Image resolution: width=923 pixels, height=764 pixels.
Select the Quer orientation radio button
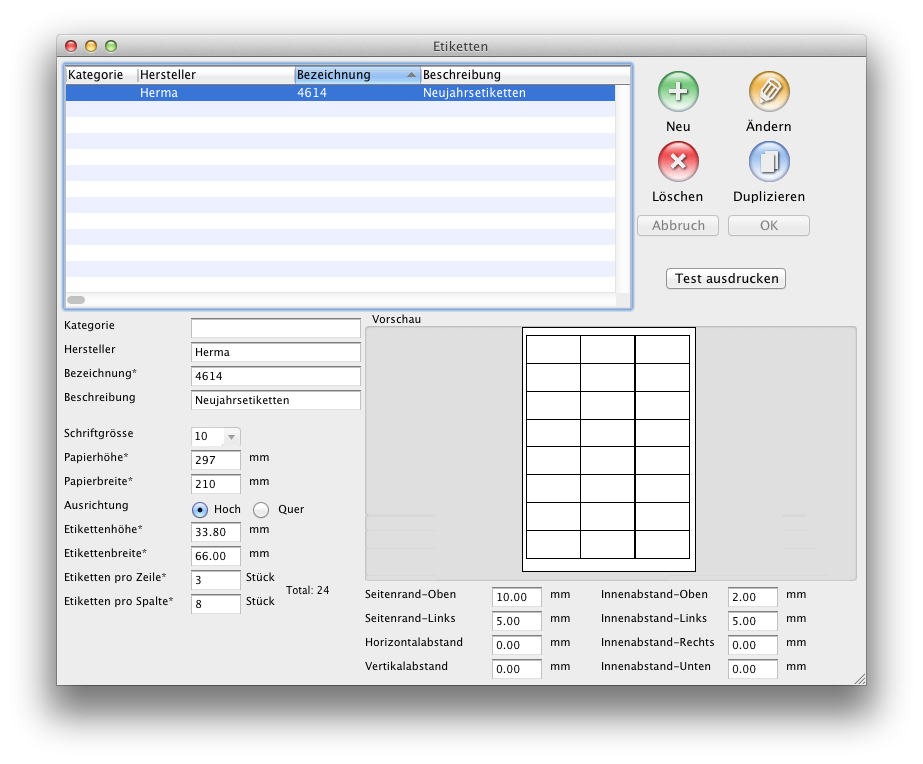[261, 510]
